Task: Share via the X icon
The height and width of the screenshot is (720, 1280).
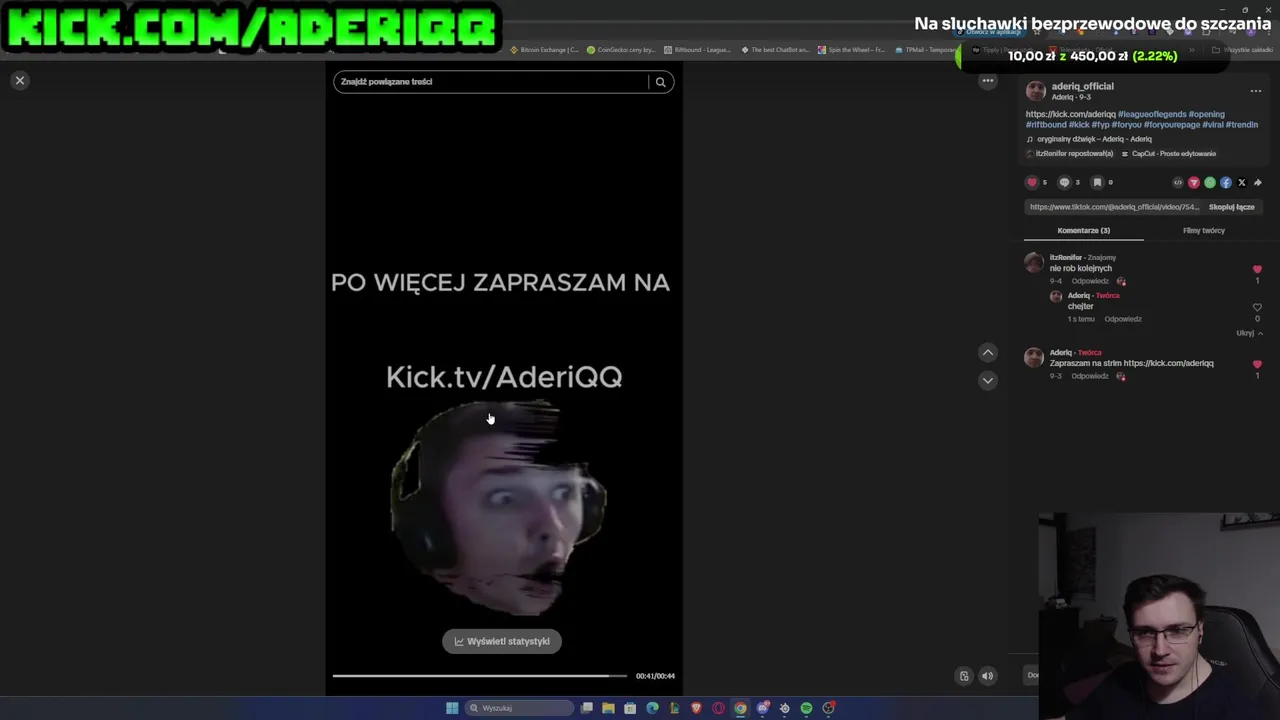Action: click(1242, 183)
